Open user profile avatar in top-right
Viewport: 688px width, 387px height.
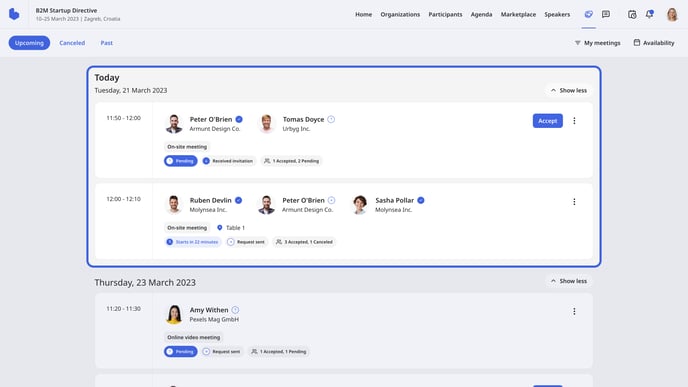click(x=672, y=14)
